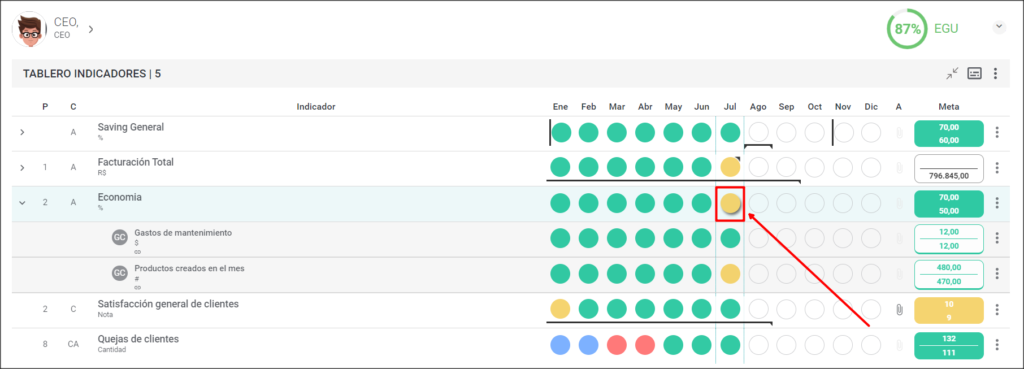Click the Facturación Total meta 796.845,00 box

coord(949,168)
